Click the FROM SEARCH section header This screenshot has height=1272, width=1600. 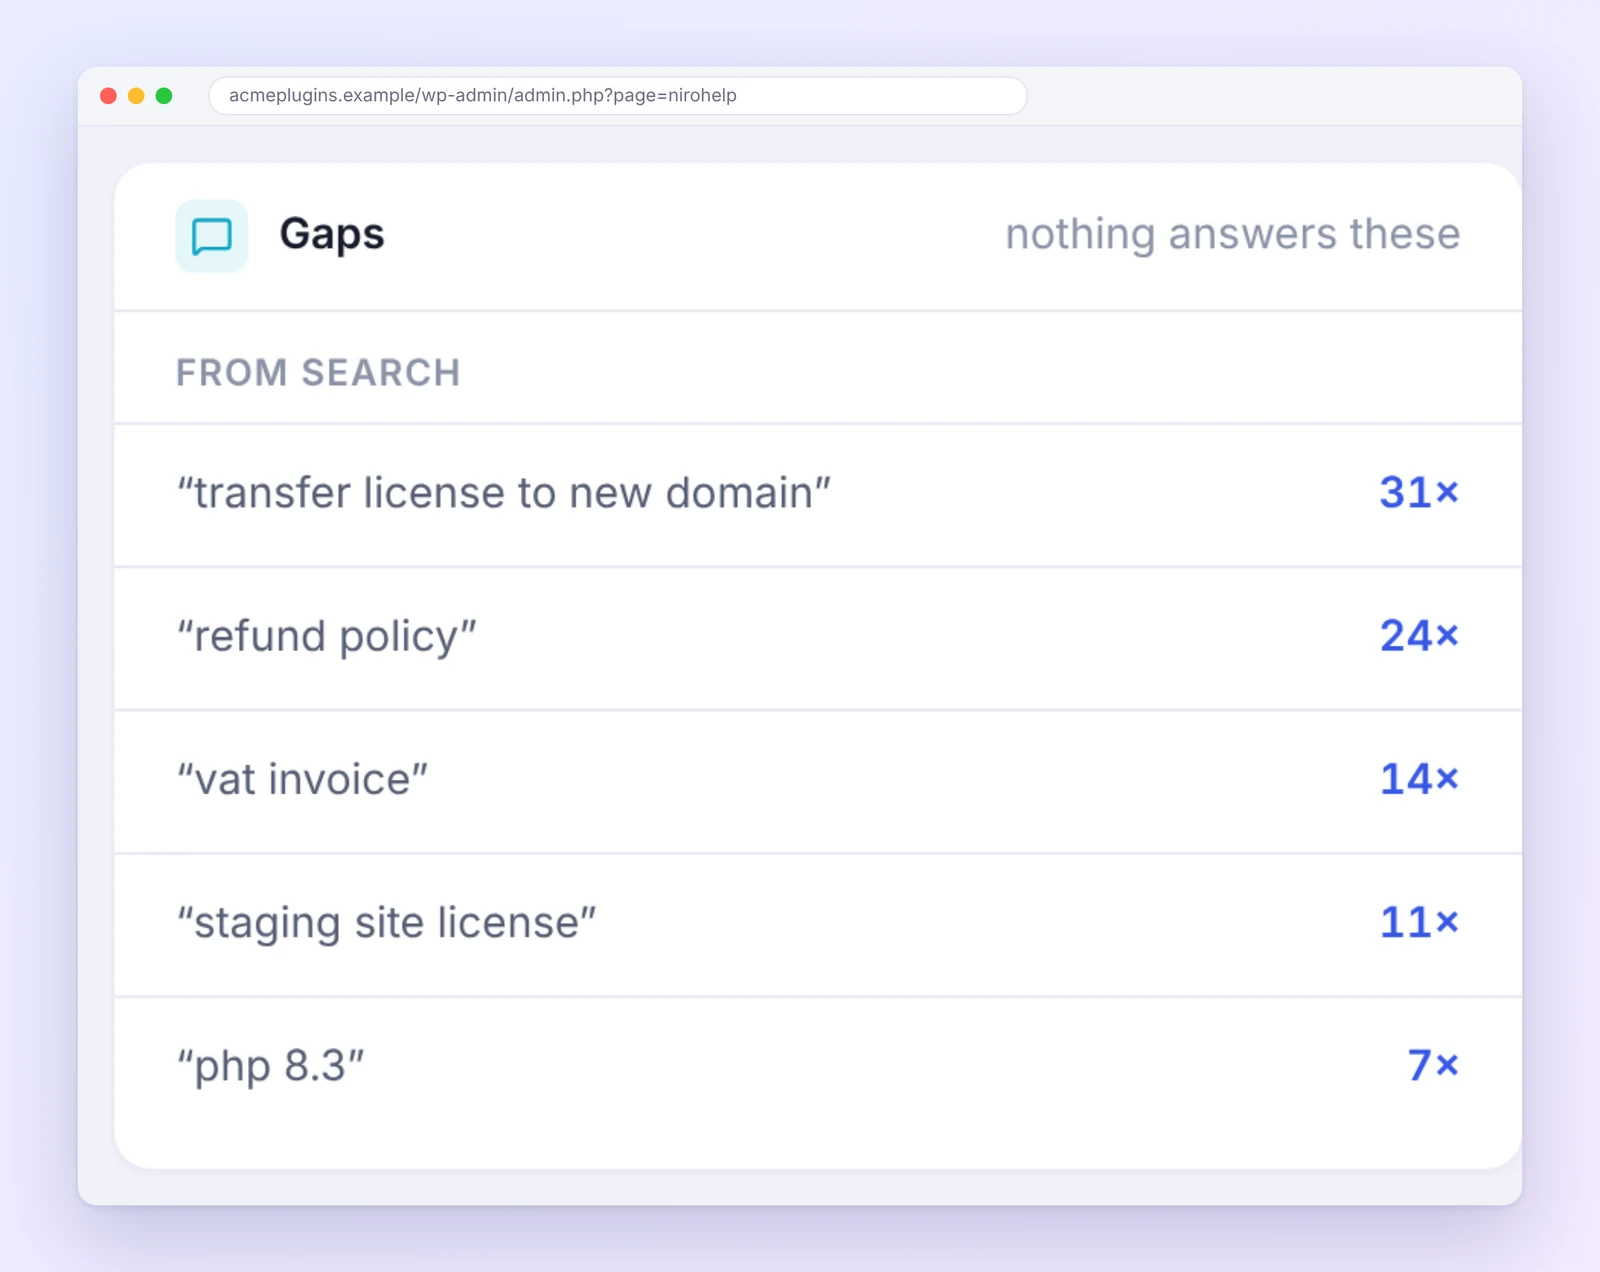click(318, 372)
